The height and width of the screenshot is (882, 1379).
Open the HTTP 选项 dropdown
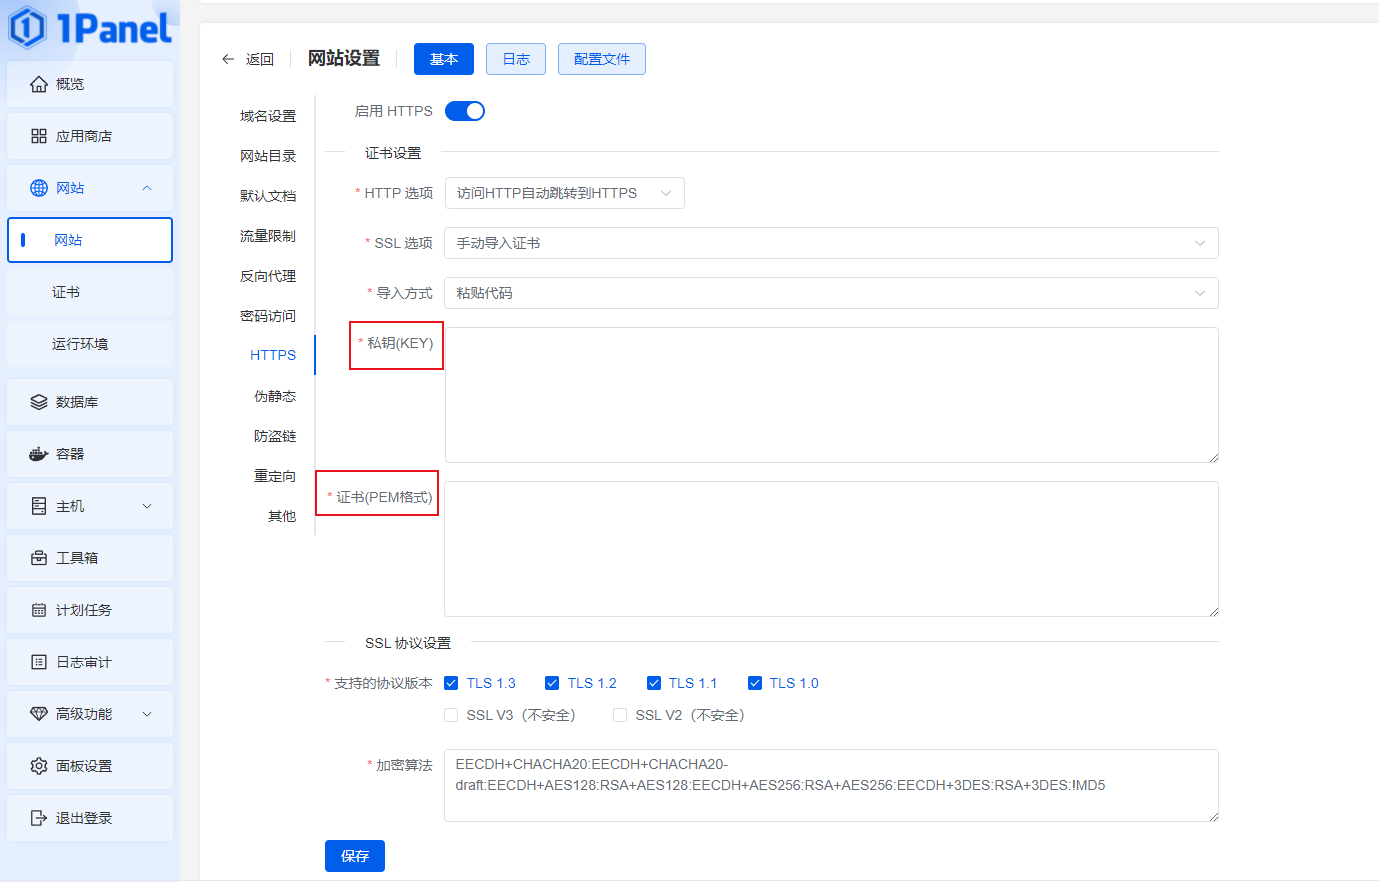[564, 193]
